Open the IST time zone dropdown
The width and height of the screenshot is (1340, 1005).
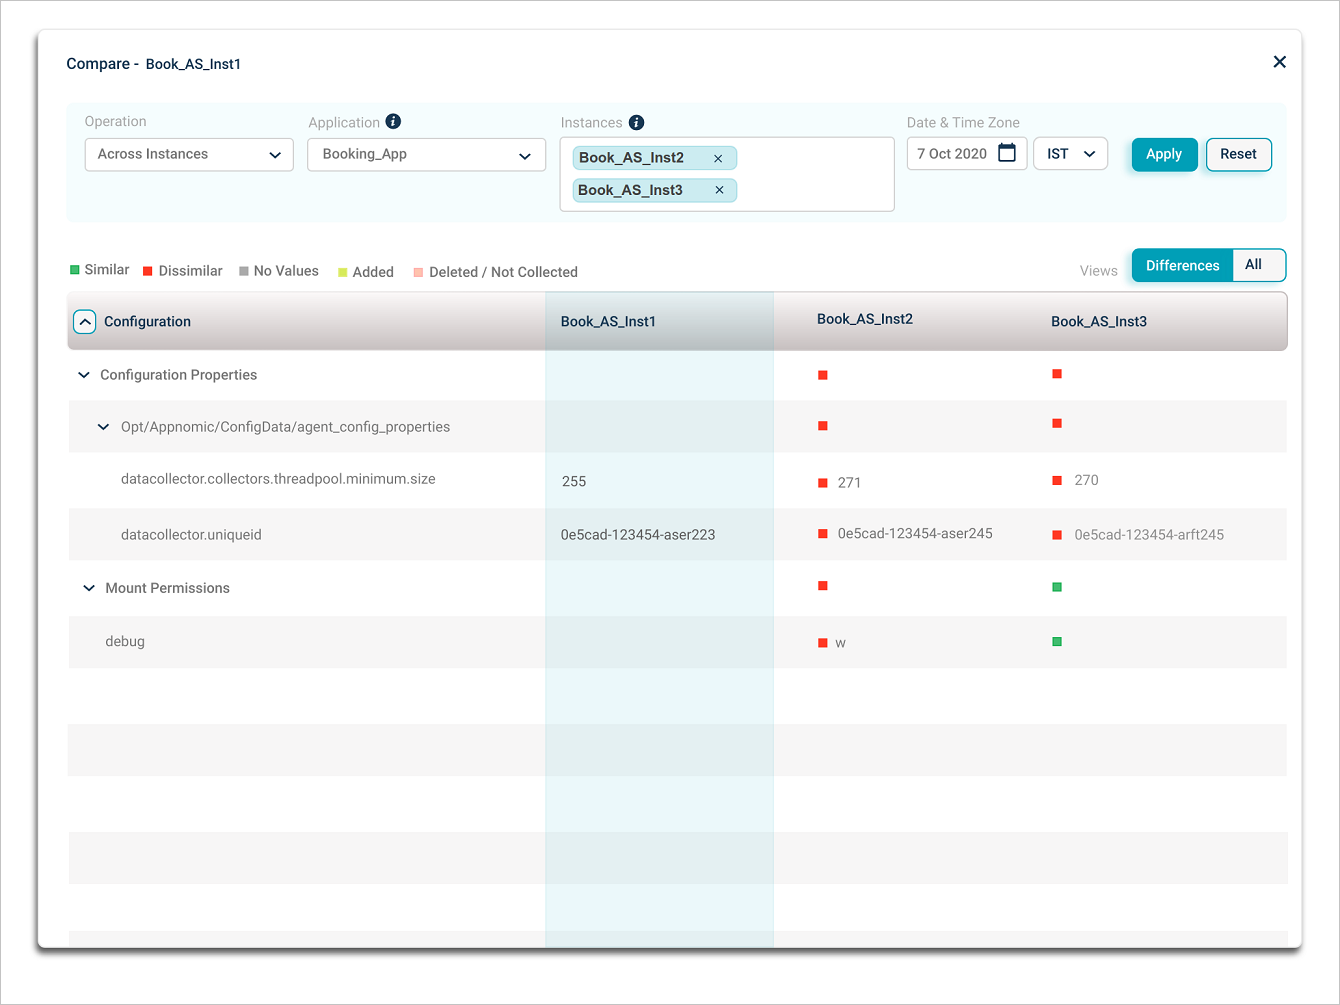click(1070, 154)
